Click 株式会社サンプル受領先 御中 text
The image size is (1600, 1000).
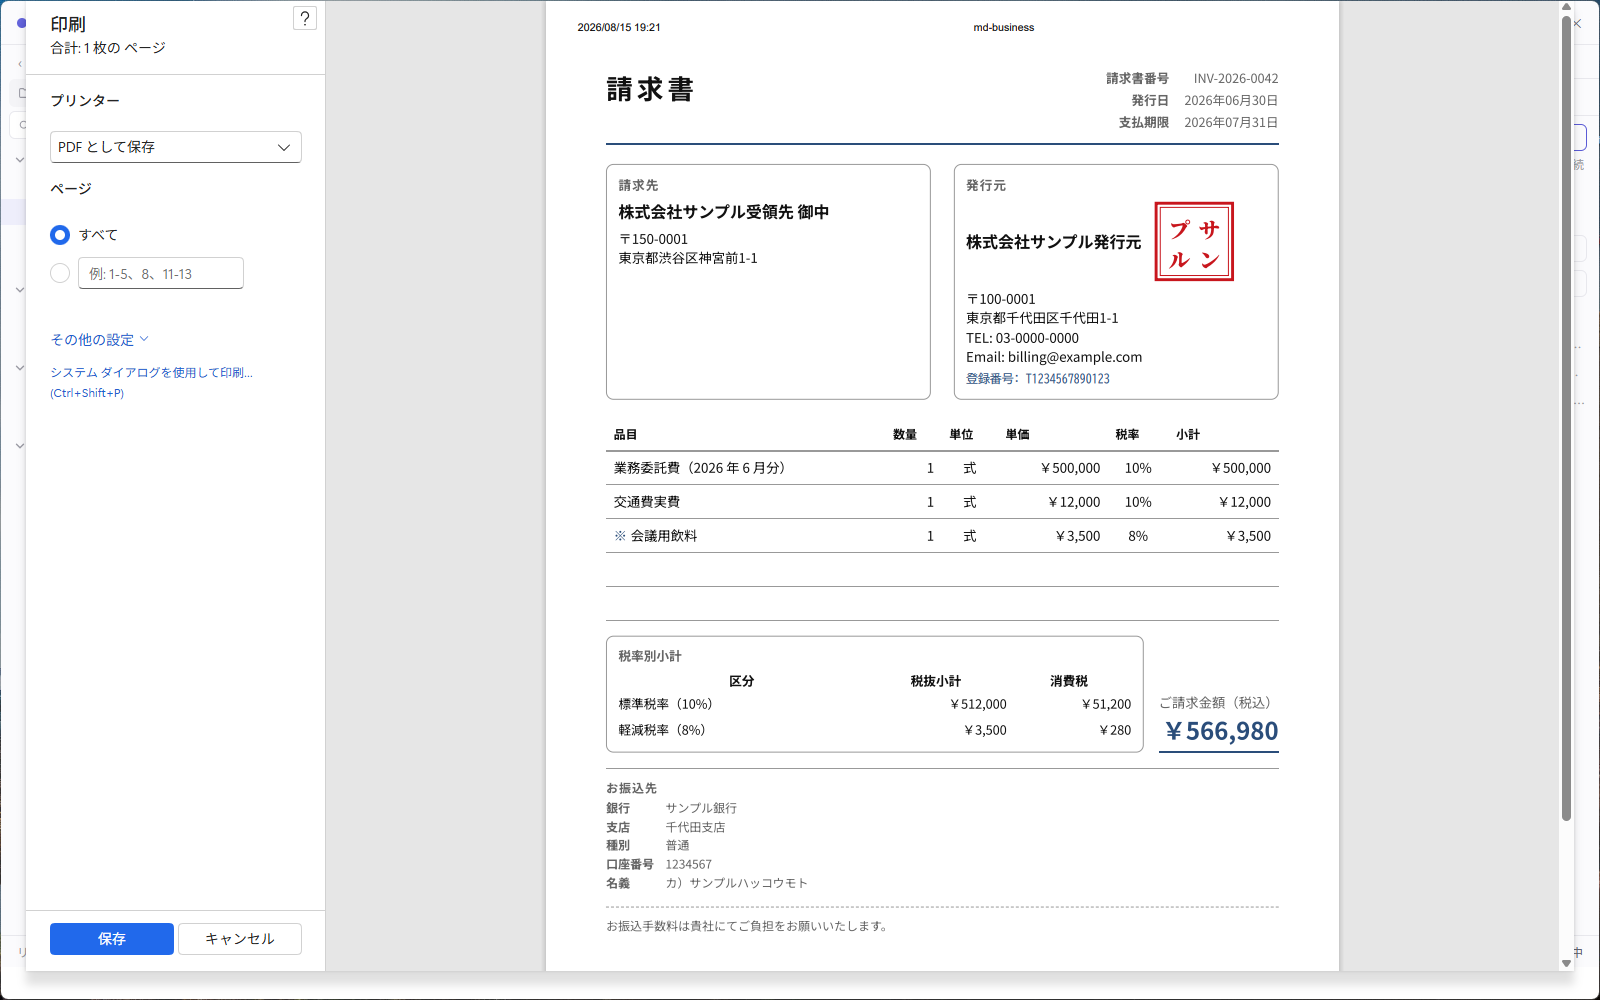pyautogui.click(x=724, y=212)
